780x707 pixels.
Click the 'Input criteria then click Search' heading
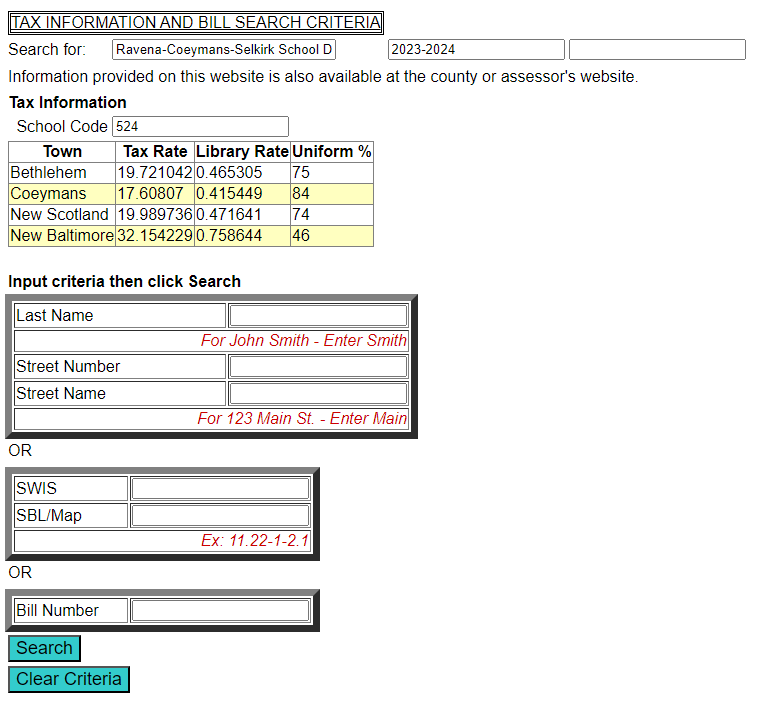pyautogui.click(x=124, y=282)
